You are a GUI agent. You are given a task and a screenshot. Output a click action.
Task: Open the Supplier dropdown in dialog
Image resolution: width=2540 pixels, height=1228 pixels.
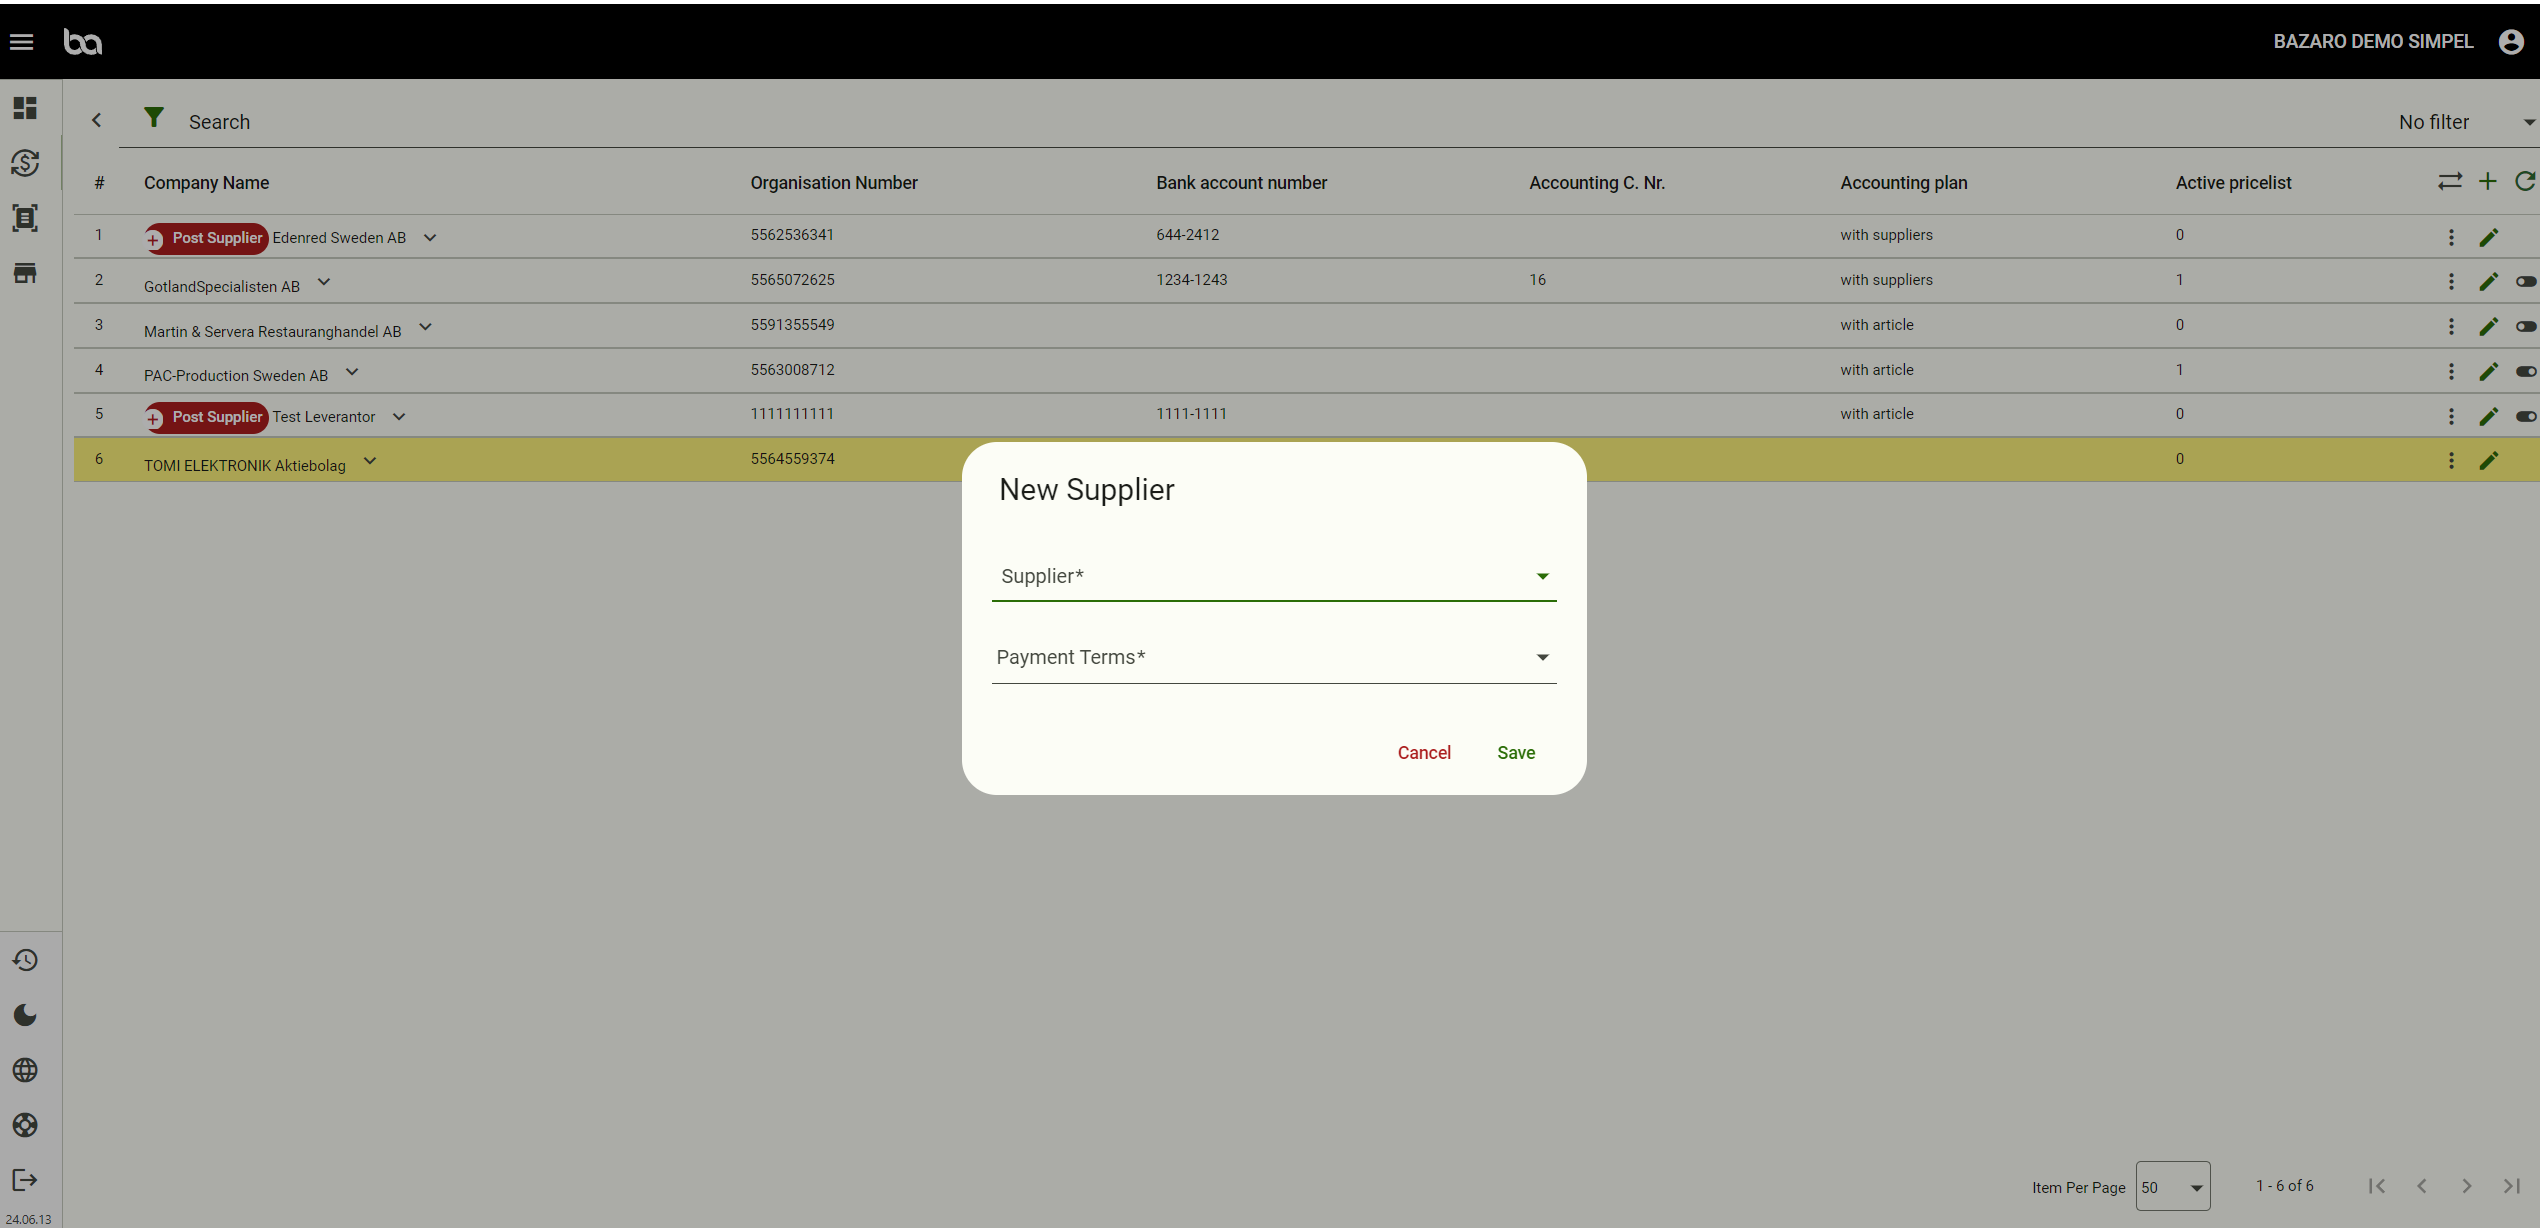tap(1272, 576)
